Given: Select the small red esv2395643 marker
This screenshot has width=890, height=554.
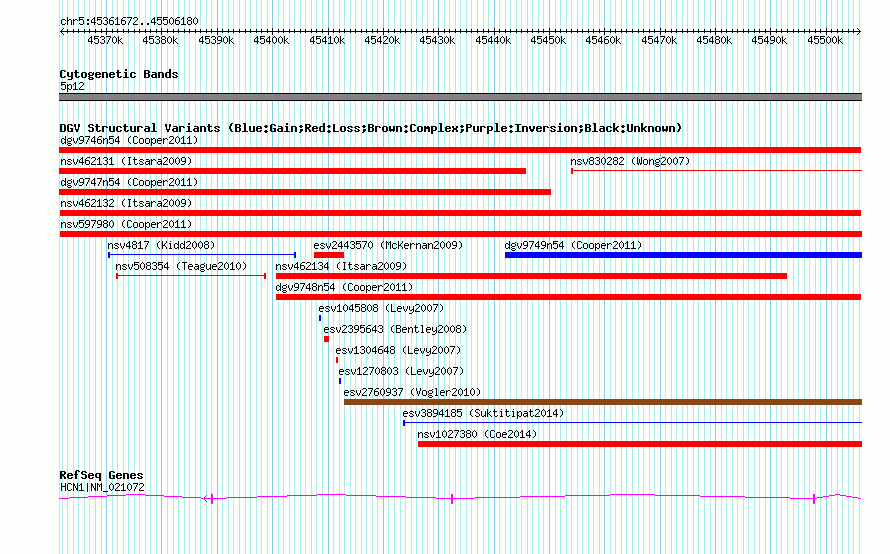Looking at the screenshot, I should [x=326, y=339].
